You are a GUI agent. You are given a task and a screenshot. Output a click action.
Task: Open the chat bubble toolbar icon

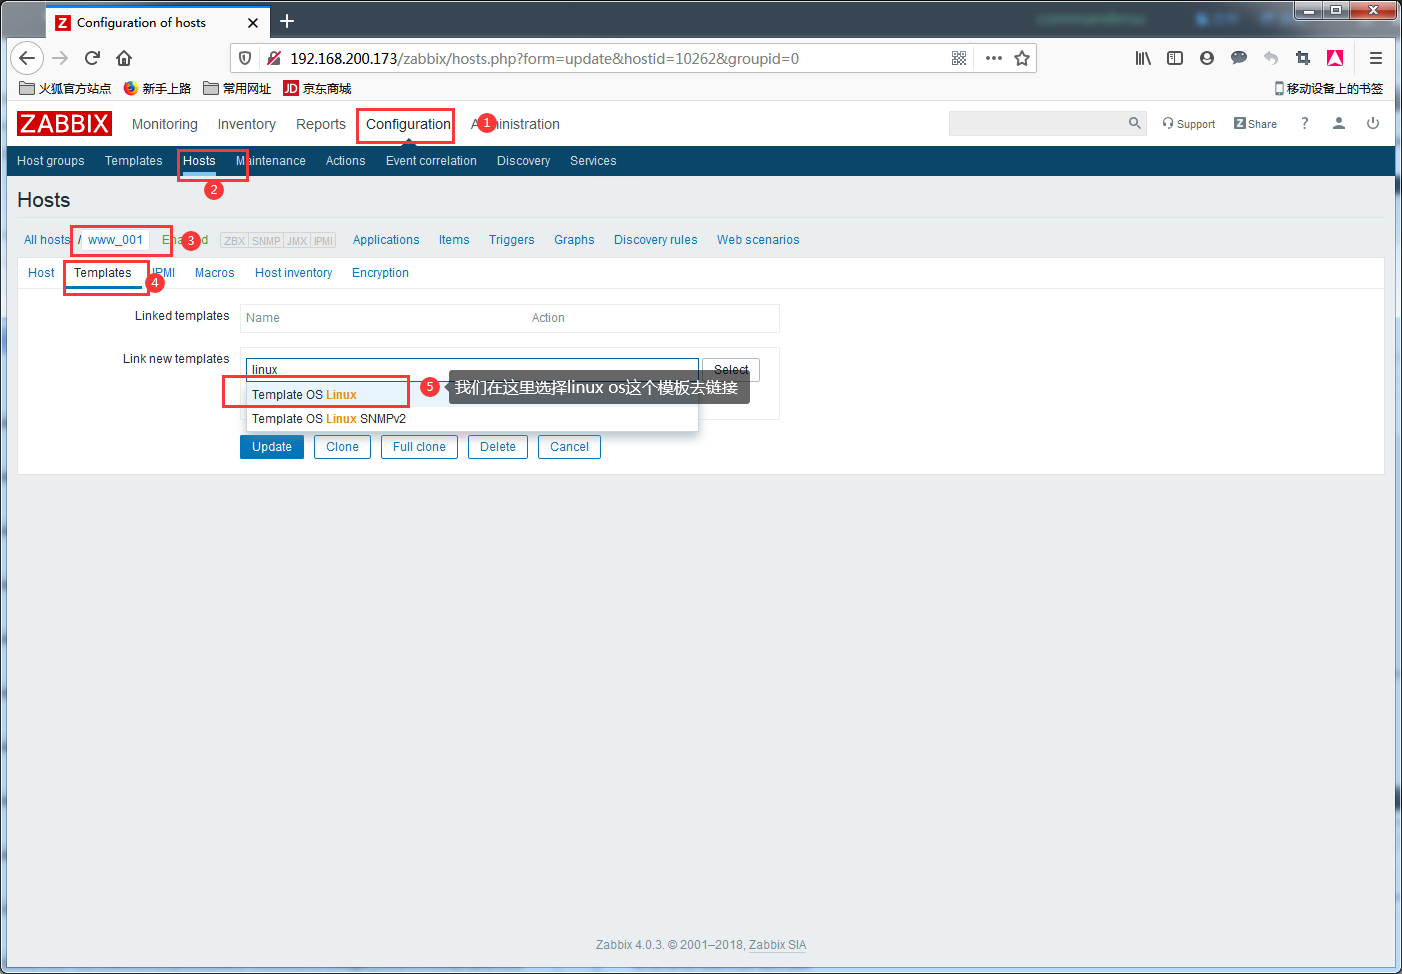coord(1239,58)
